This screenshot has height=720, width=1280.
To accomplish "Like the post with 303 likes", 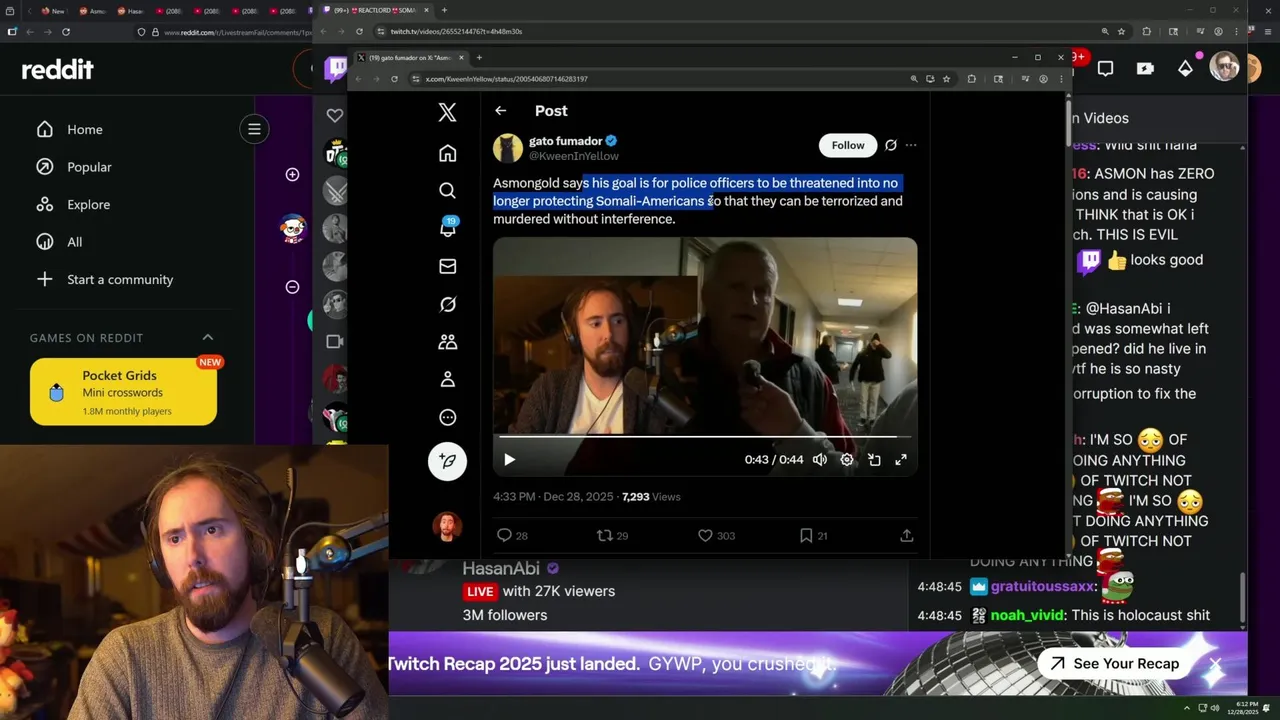I will click(716, 536).
